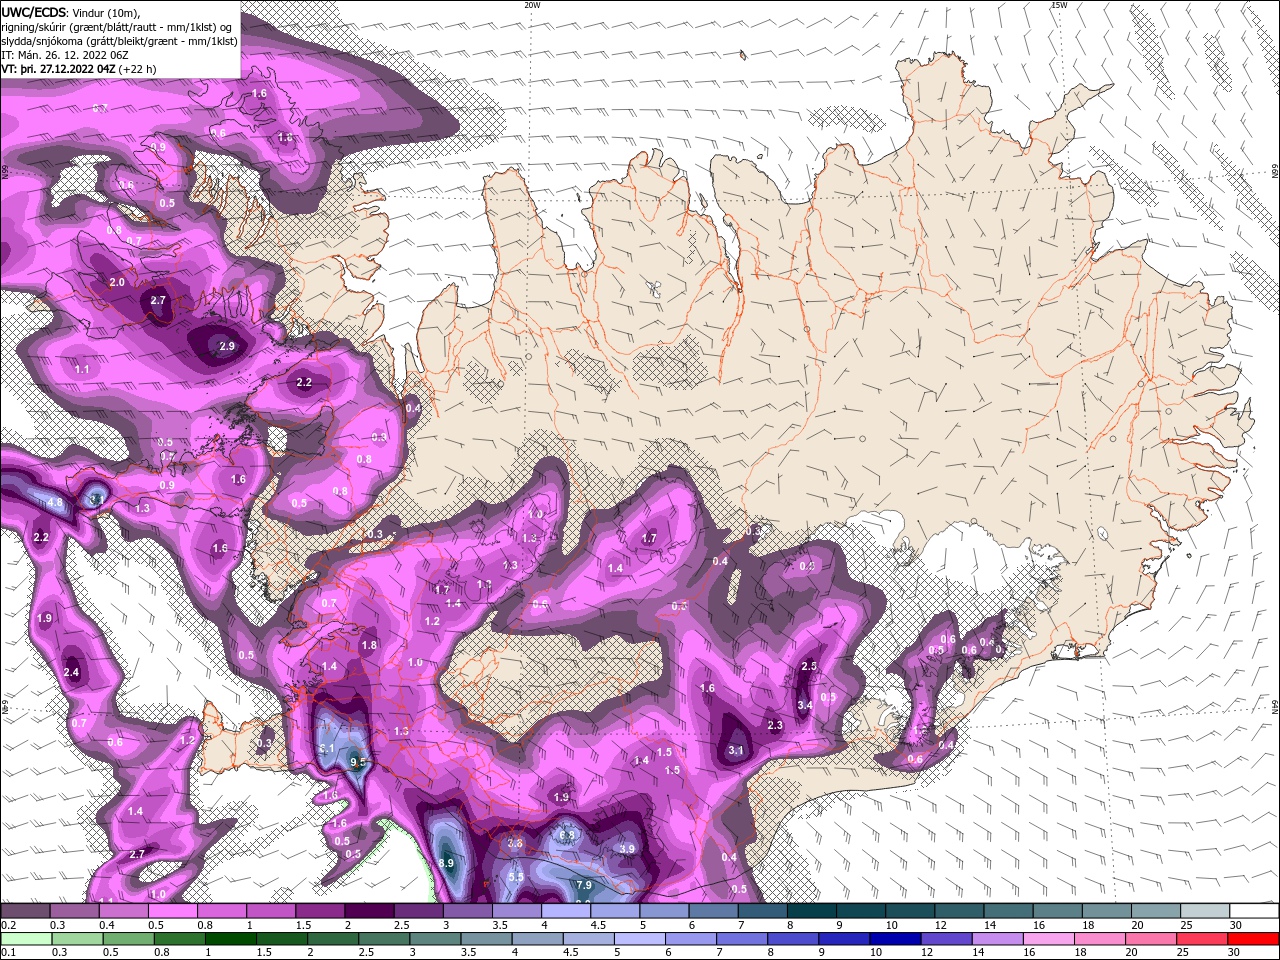
Task: Click the 'rigning/skúrir' legend description line
Action: tap(116, 27)
